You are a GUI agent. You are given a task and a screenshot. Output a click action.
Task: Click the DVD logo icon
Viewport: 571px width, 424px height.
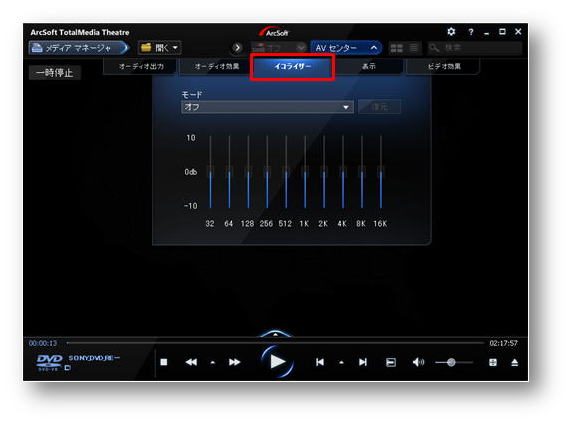(x=49, y=362)
